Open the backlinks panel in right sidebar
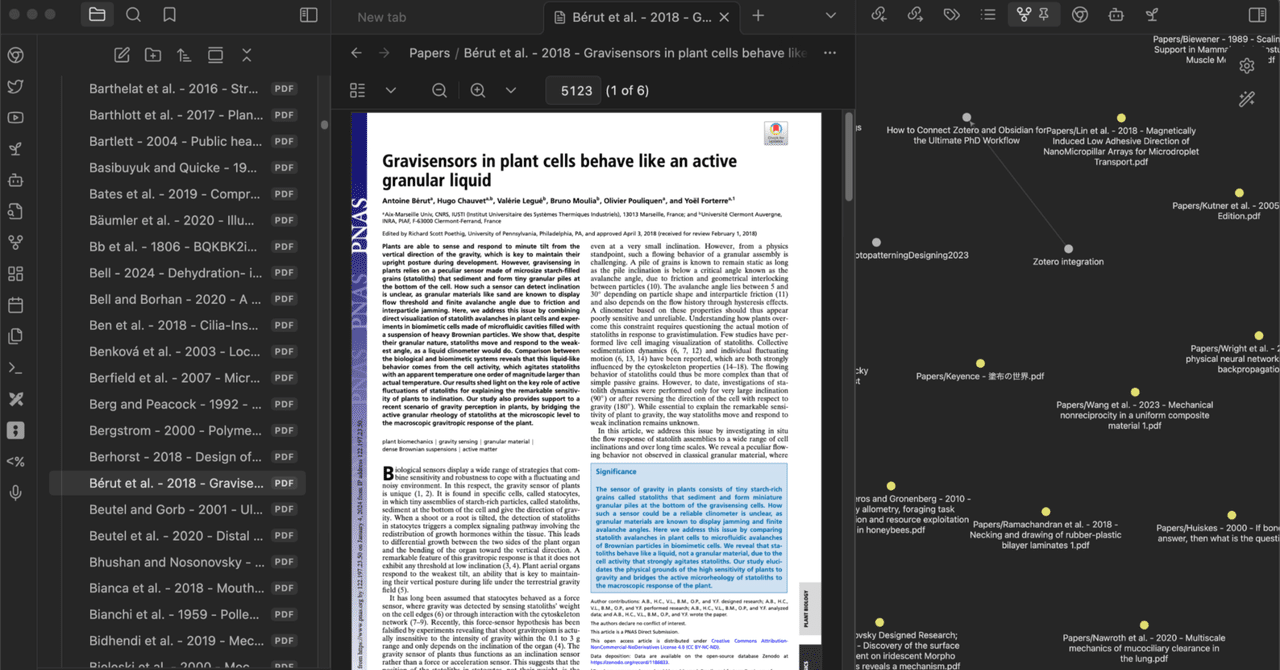 (x=879, y=15)
